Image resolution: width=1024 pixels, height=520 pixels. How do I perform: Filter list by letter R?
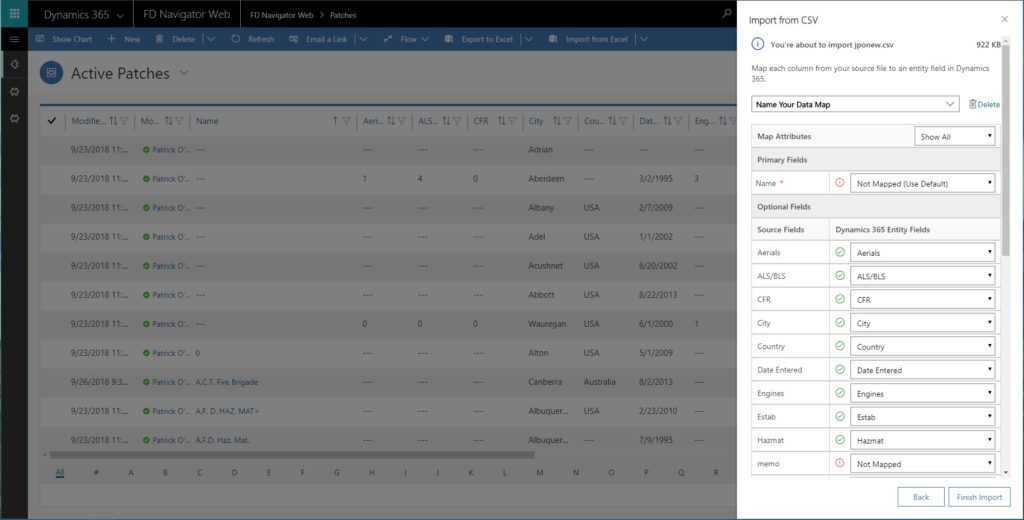coord(716,472)
